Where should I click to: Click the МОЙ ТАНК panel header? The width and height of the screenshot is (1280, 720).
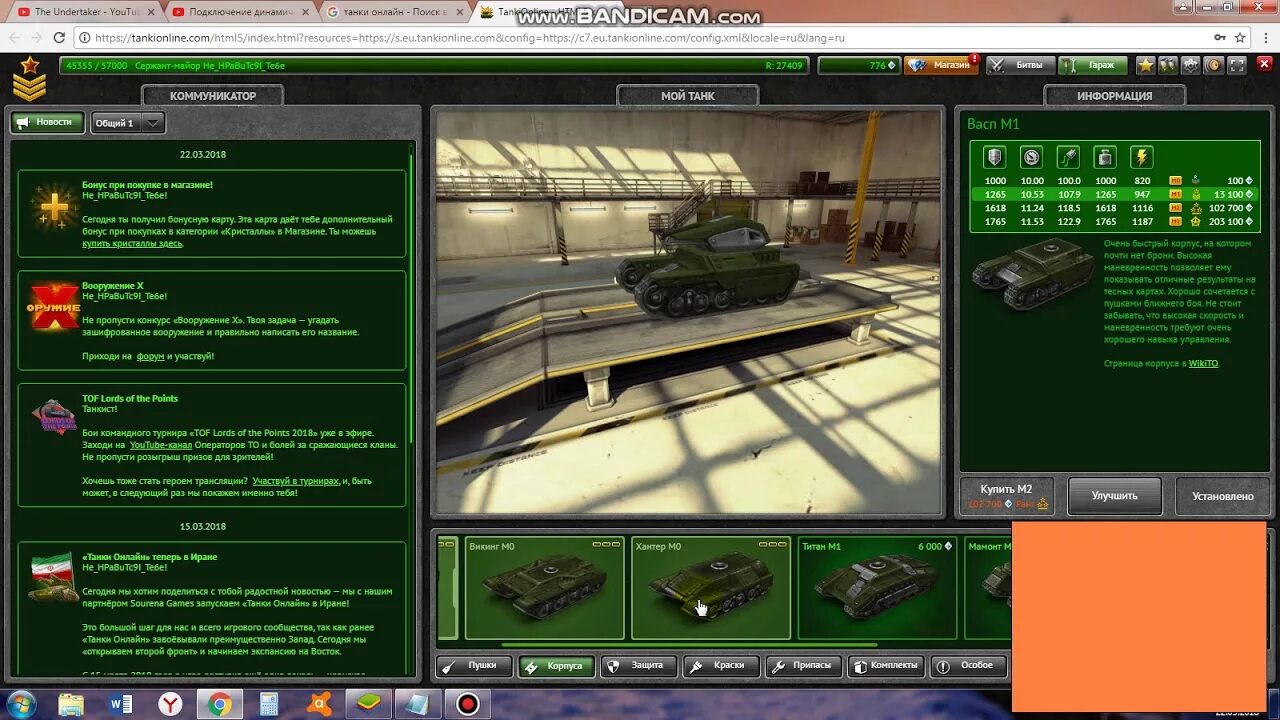pyautogui.click(x=688, y=96)
